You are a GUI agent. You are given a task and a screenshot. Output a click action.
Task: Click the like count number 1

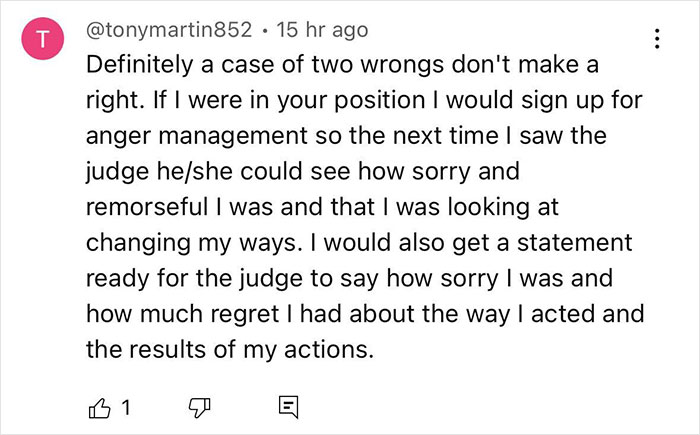click(129, 407)
